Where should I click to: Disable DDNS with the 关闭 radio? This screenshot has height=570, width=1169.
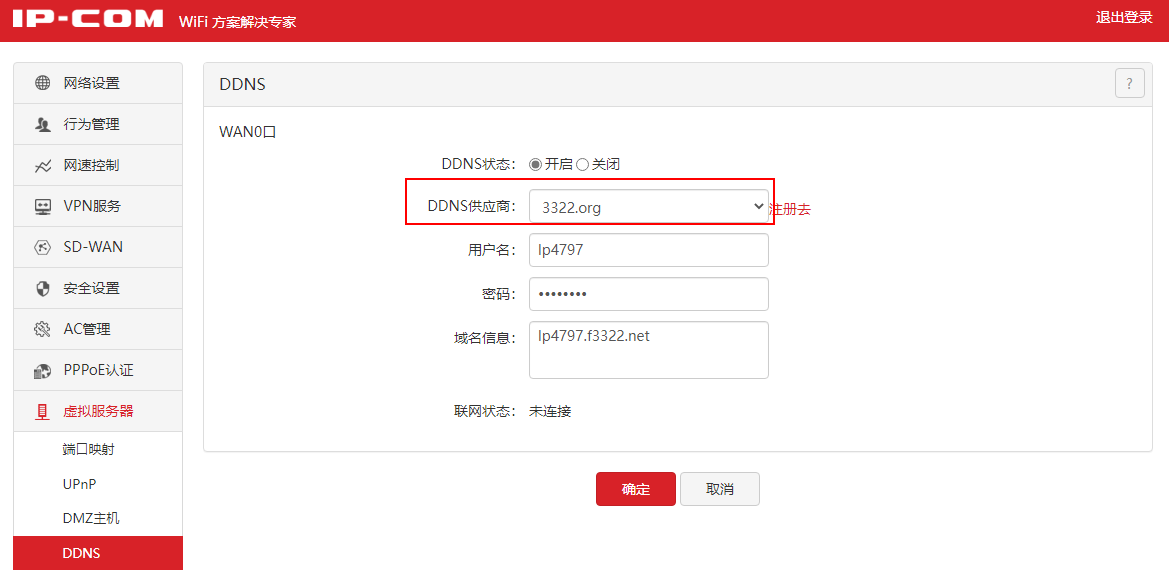(582, 165)
